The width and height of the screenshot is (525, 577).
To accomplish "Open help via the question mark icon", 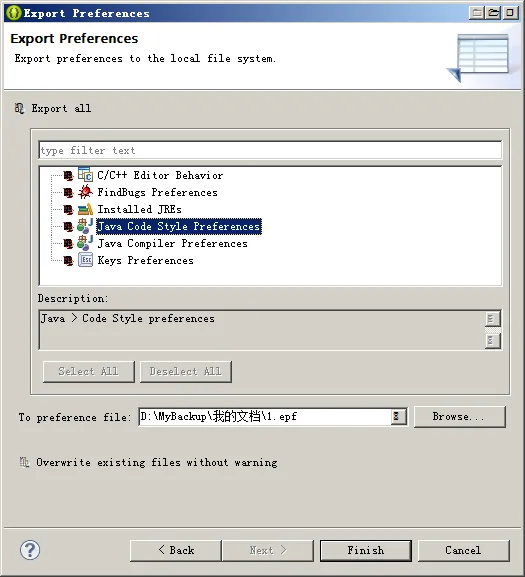I will 30,550.
